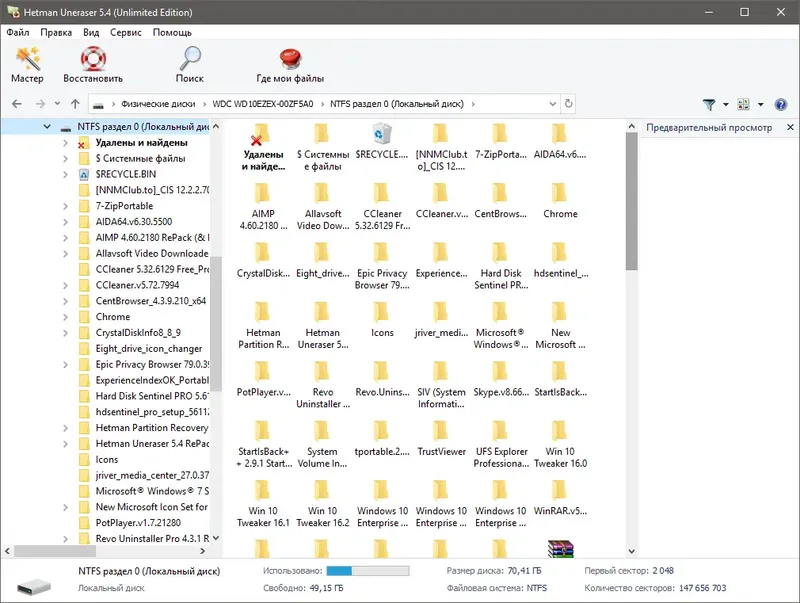
Task: Click the Восстановить lifebuoy button
Action: tap(93, 65)
